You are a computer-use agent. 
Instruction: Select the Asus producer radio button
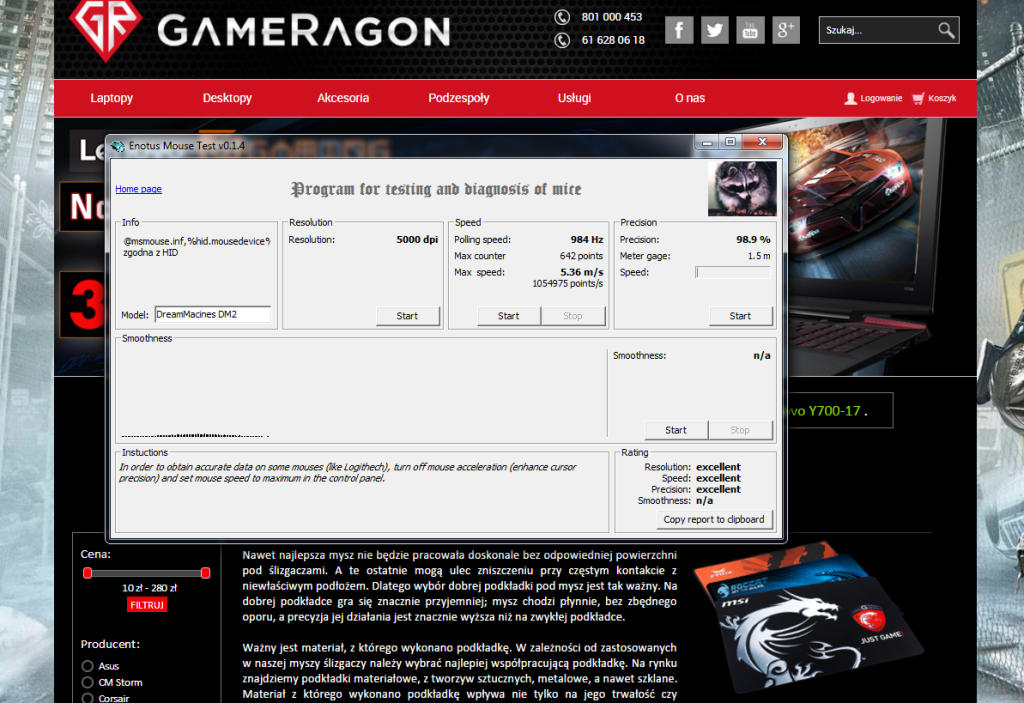pyautogui.click(x=88, y=666)
